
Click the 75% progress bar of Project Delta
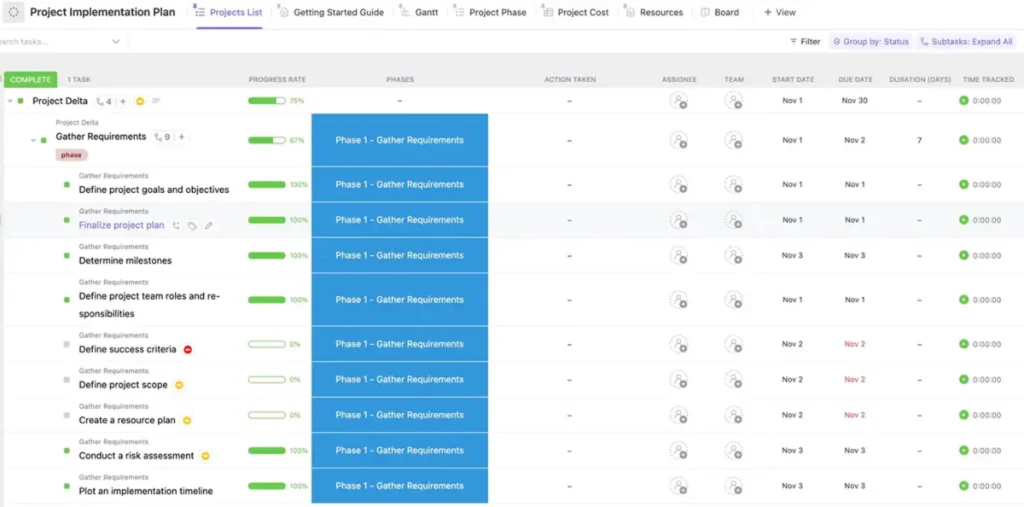[266, 101]
